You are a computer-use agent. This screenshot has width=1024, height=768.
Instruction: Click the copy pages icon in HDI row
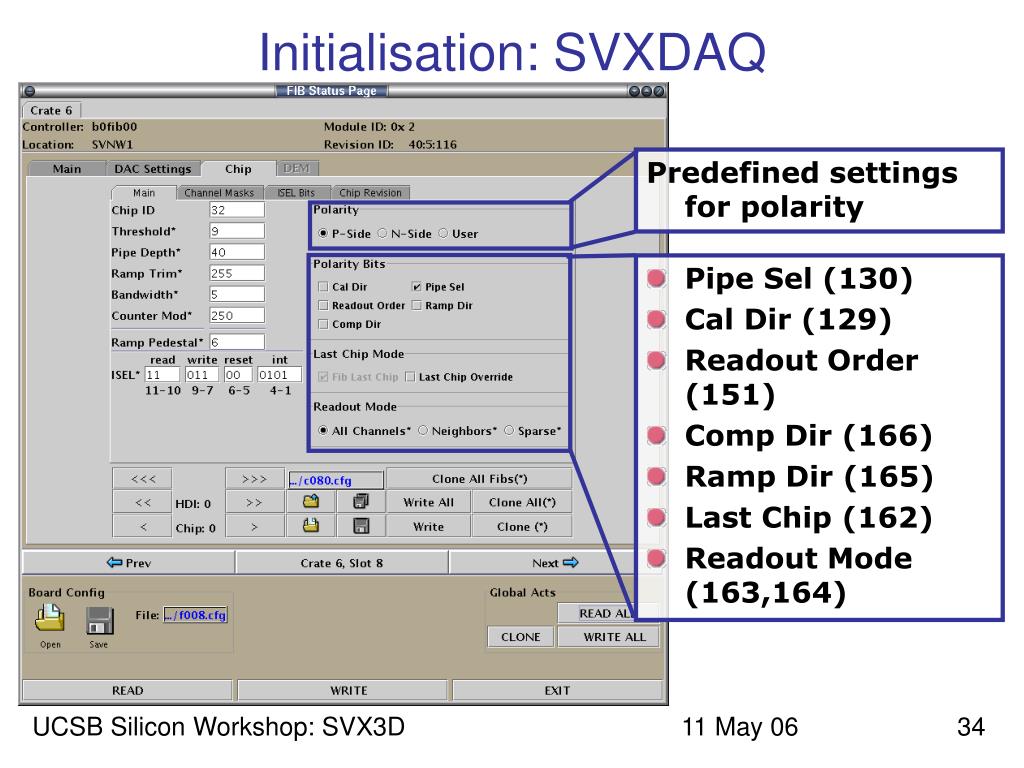pos(360,502)
